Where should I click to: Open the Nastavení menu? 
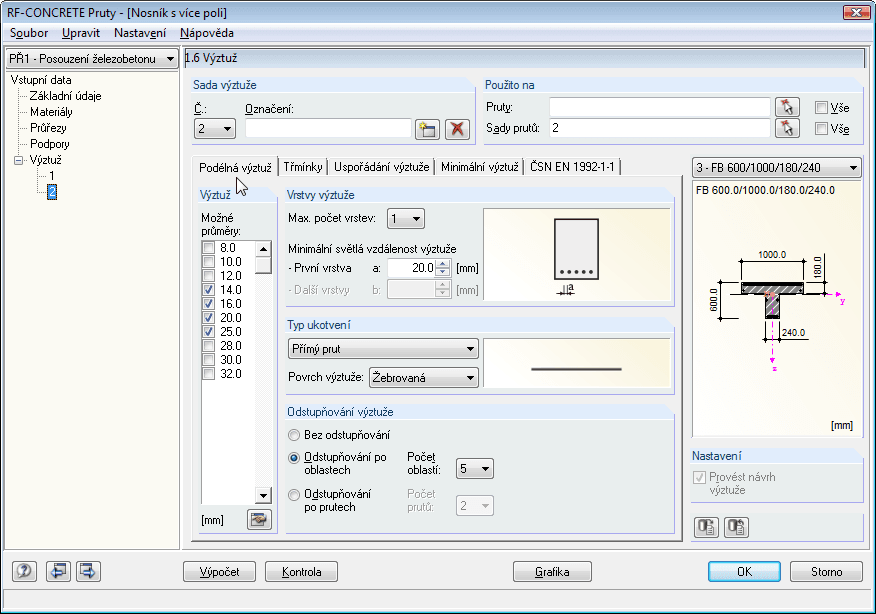(140, 33)
